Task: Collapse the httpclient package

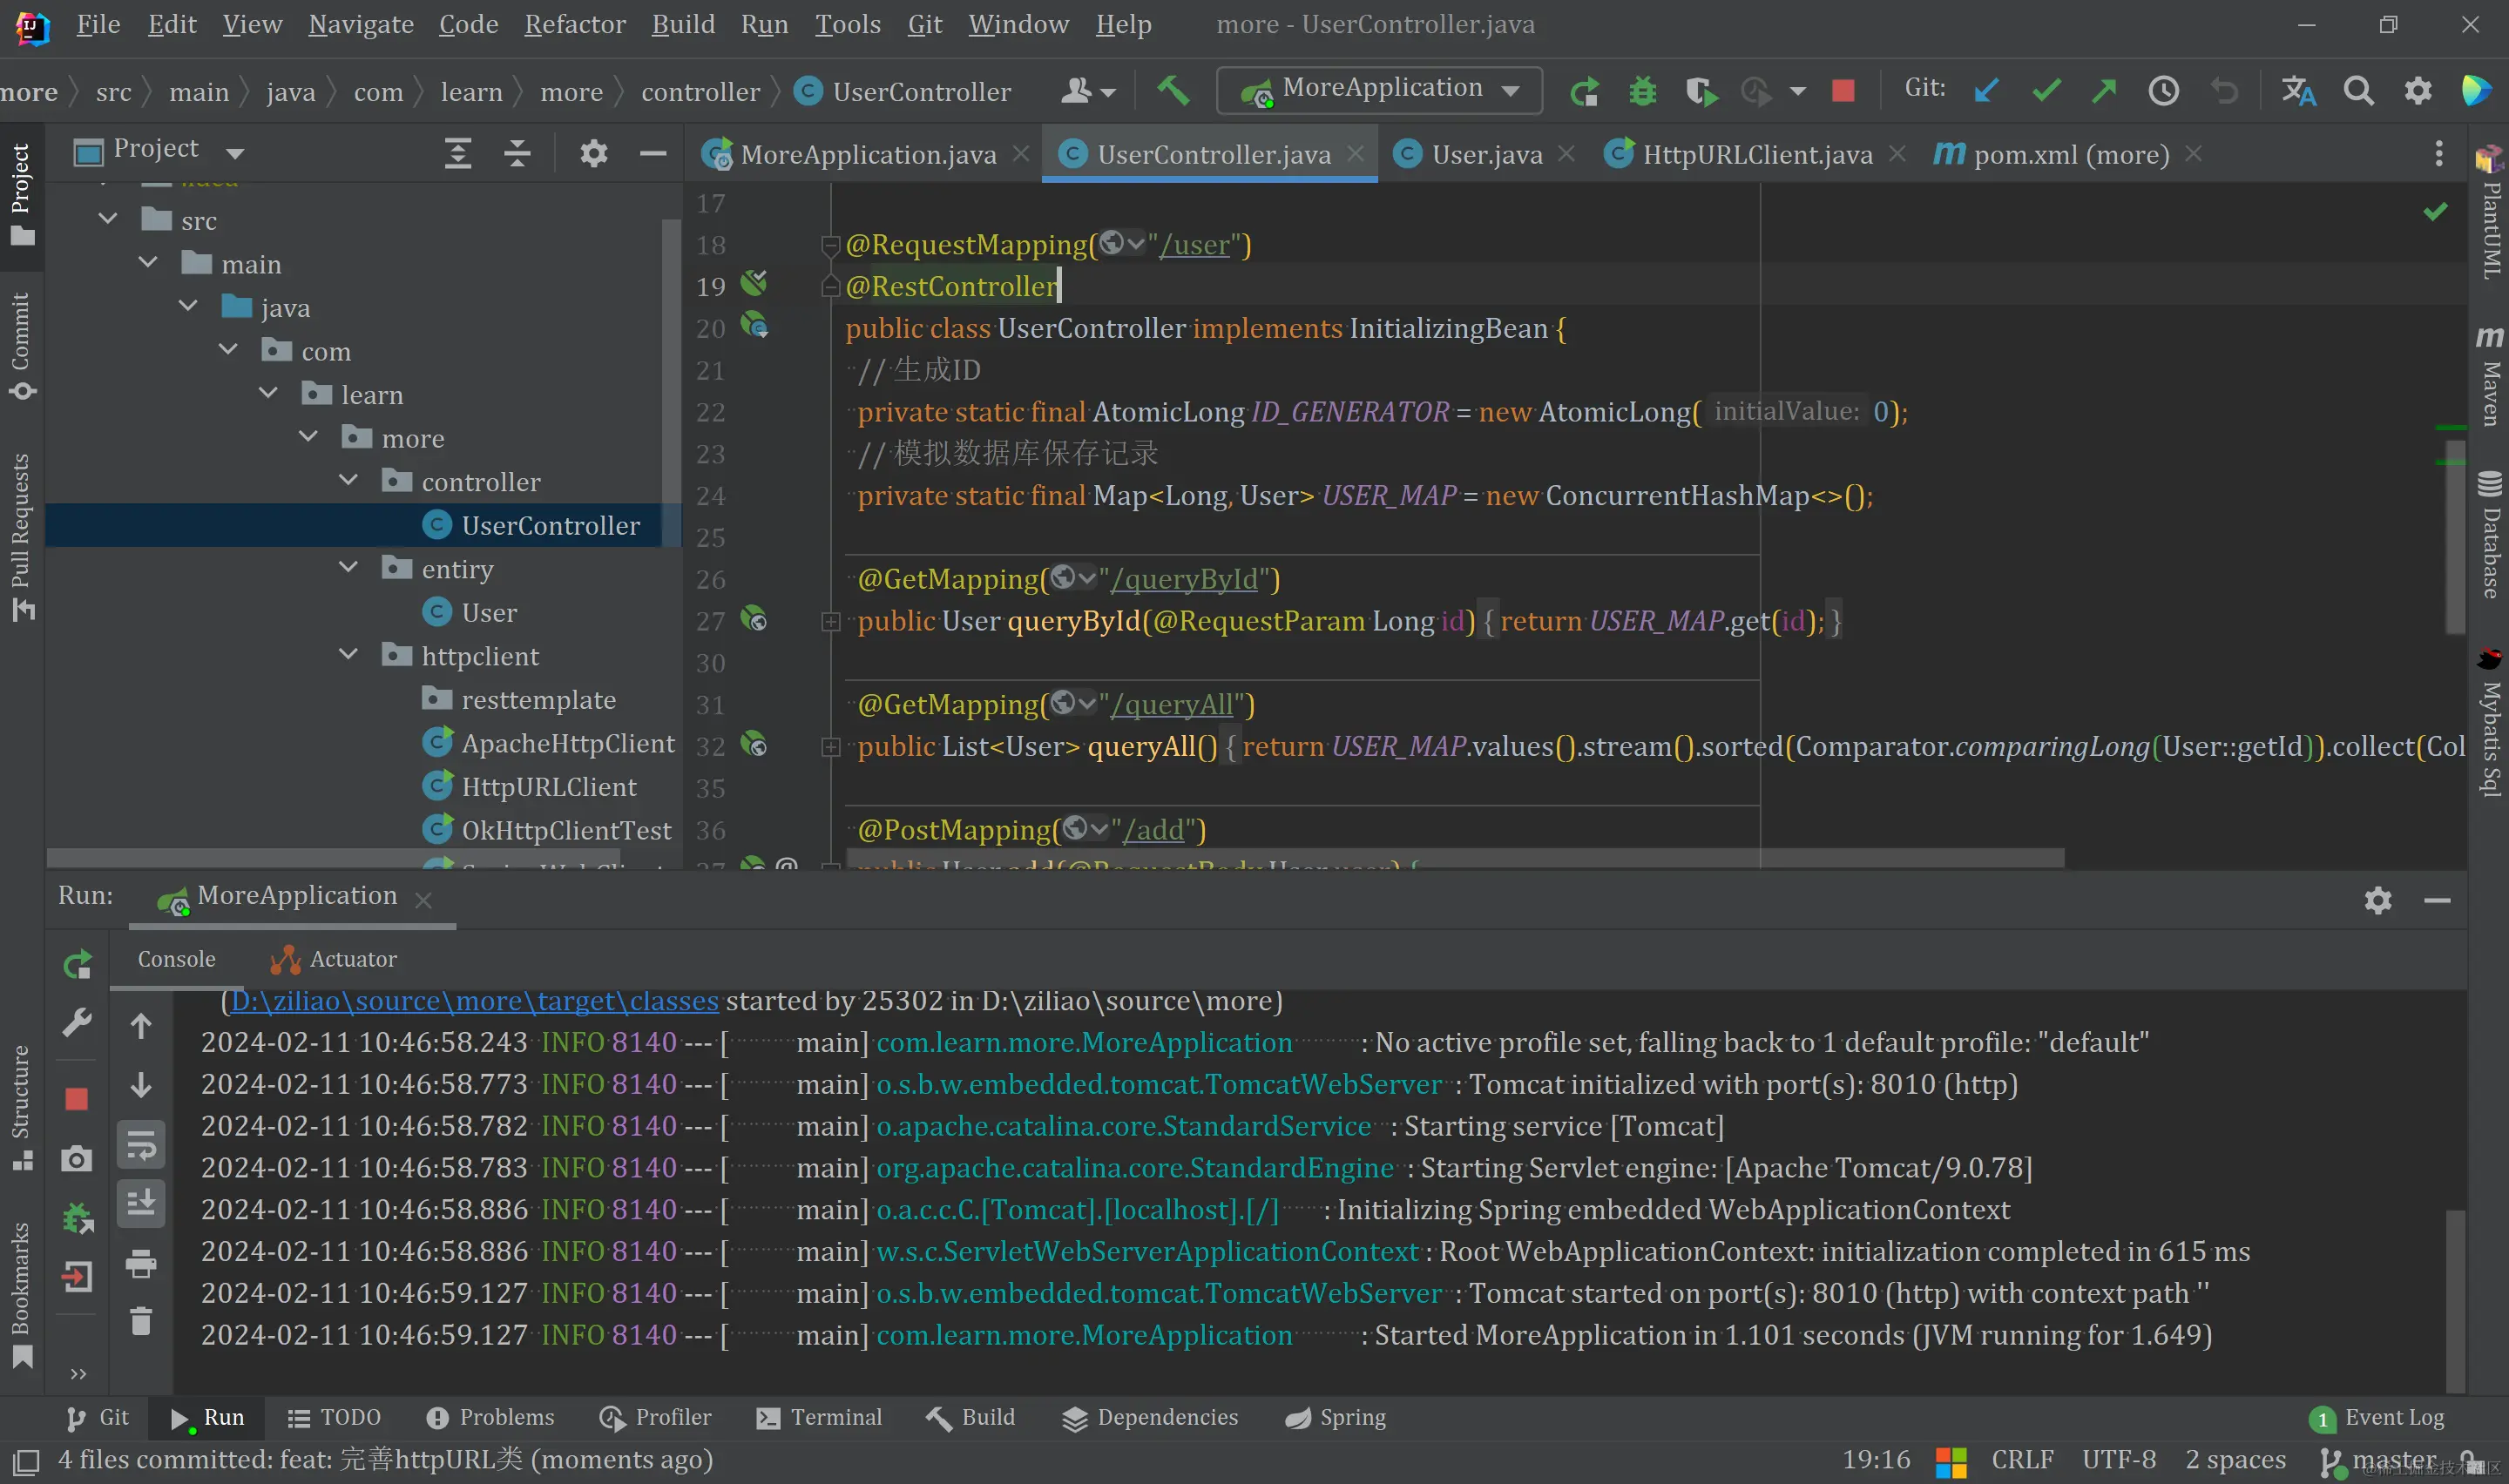Action: (x=348, y=655)
